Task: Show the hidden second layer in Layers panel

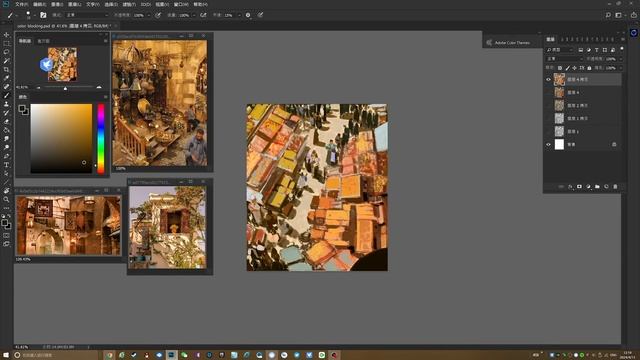Action: point(549,93)
